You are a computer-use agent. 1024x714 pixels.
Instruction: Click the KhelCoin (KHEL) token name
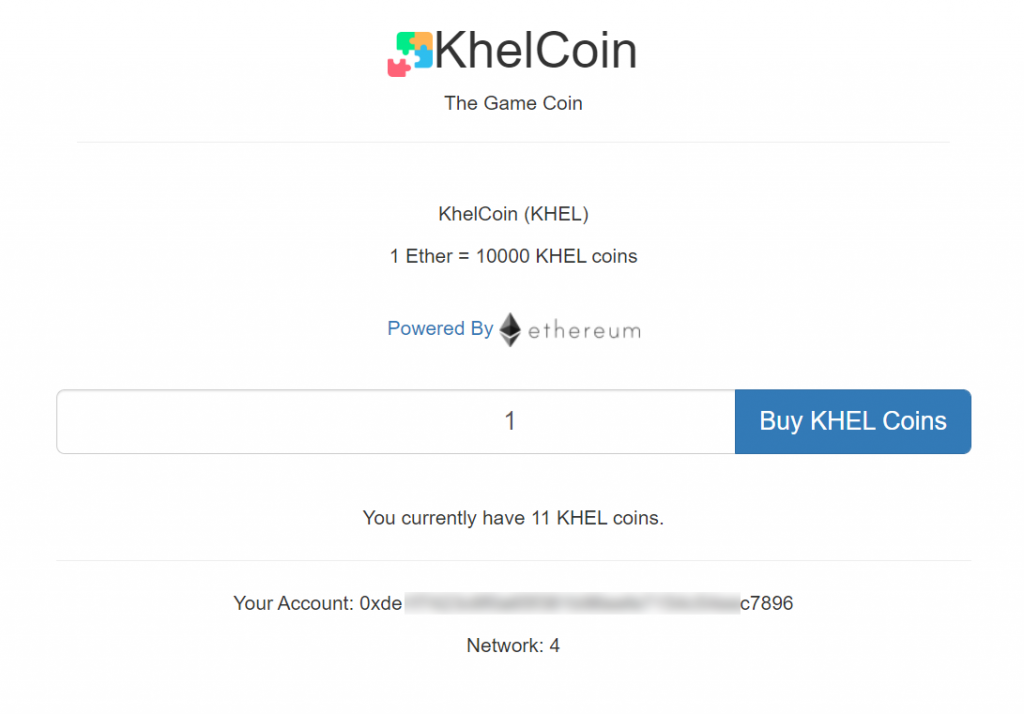513,214
